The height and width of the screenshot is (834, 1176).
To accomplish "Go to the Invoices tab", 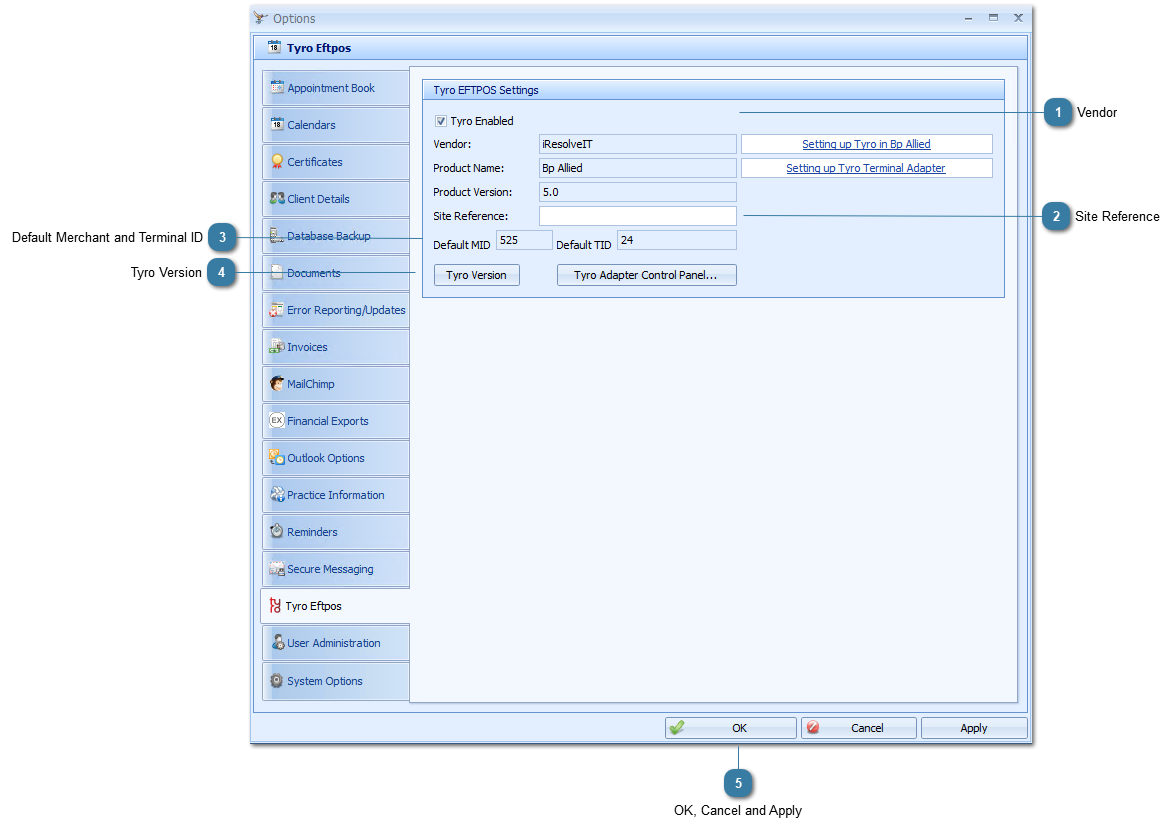I will pyautogui.click(x=335, y=346).
